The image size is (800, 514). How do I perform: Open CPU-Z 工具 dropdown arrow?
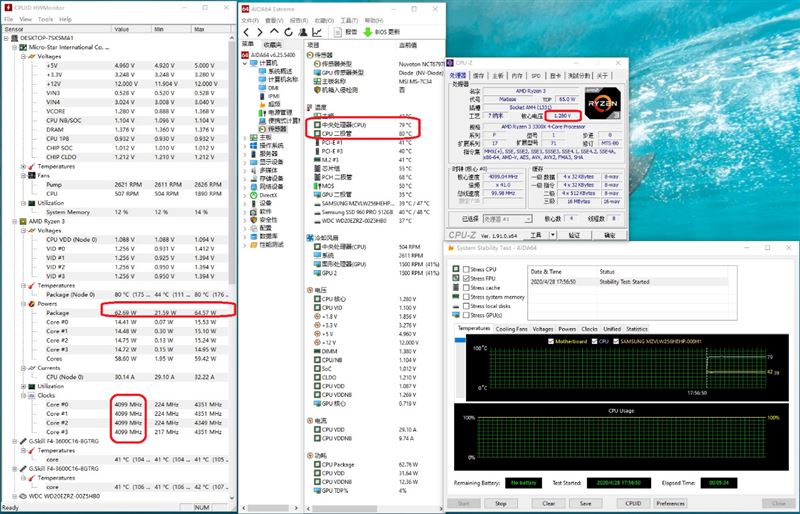[x=553, y=235]
